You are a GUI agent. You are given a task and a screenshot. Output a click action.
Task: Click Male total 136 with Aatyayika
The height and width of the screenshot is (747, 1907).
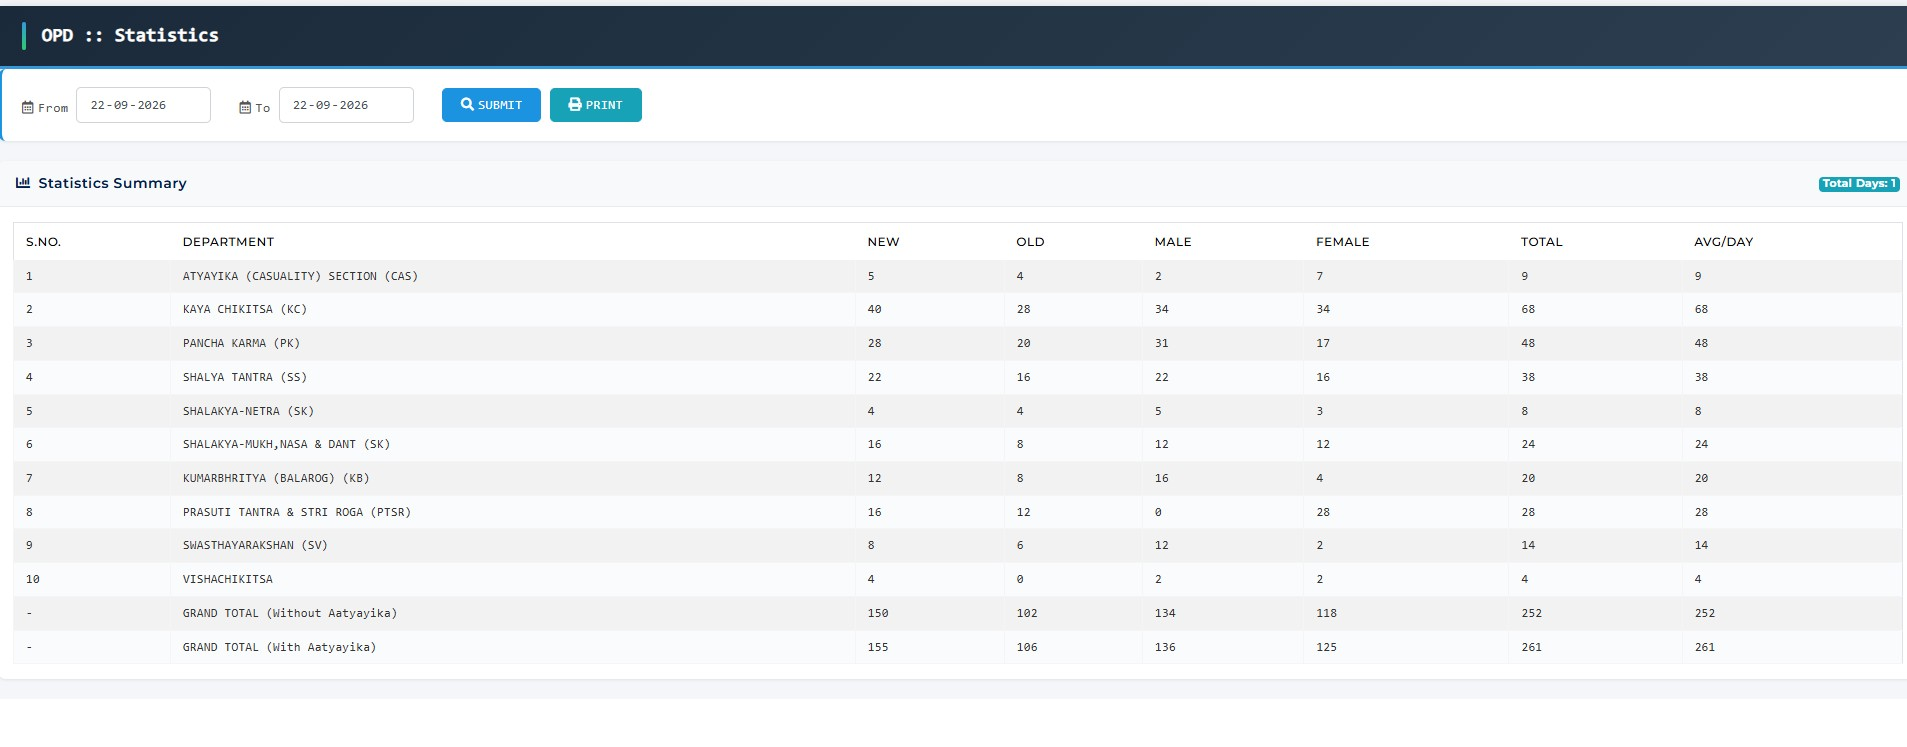1165,647
